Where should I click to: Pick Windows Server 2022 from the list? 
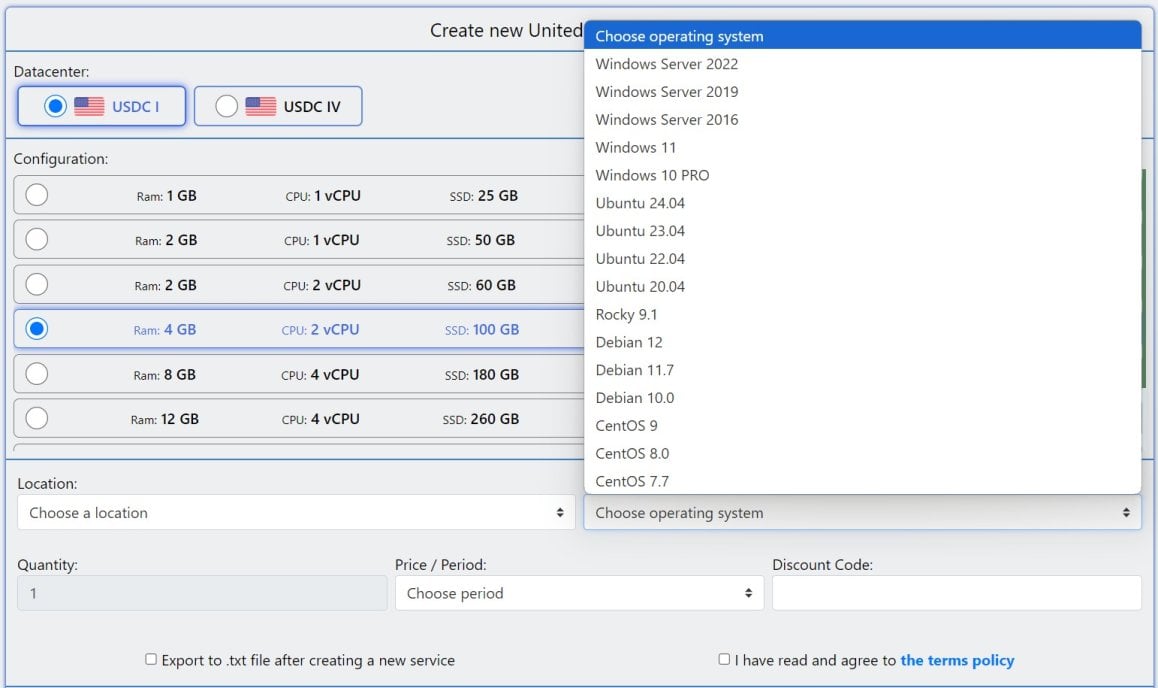(x=863, y=63)
